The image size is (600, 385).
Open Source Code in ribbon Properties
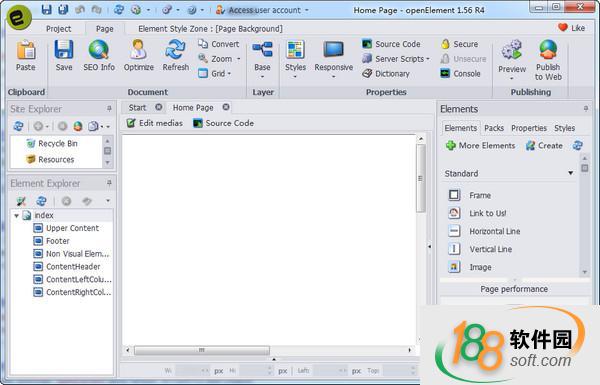click(391, 44)
